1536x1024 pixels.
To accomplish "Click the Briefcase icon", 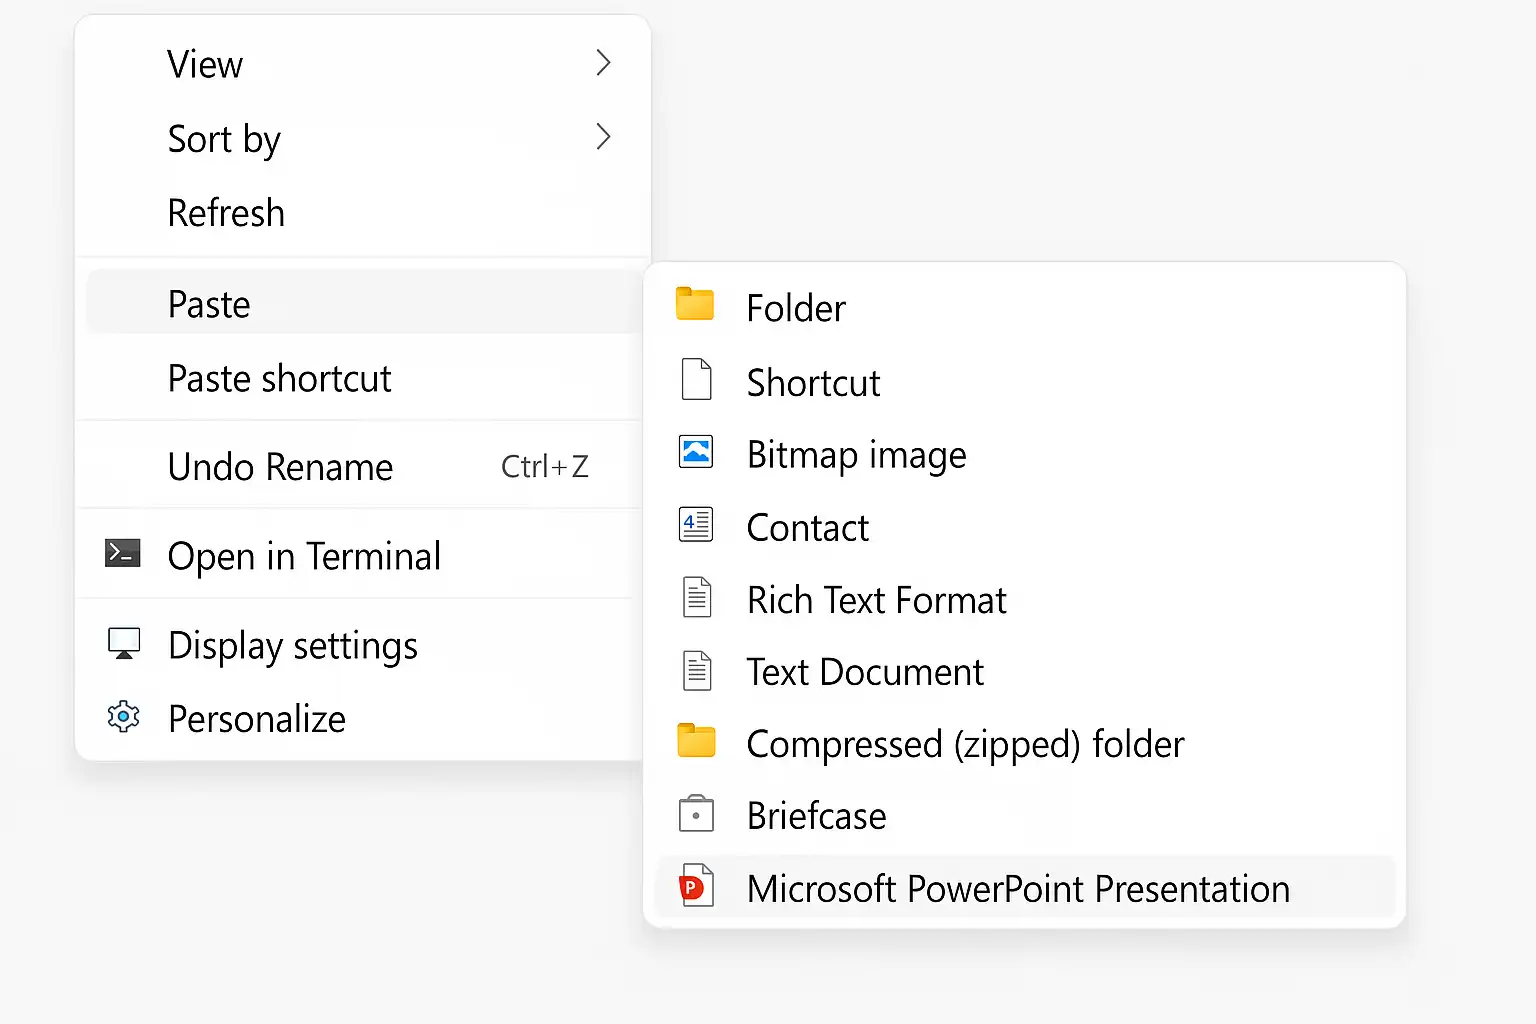I will click(696, 813).
